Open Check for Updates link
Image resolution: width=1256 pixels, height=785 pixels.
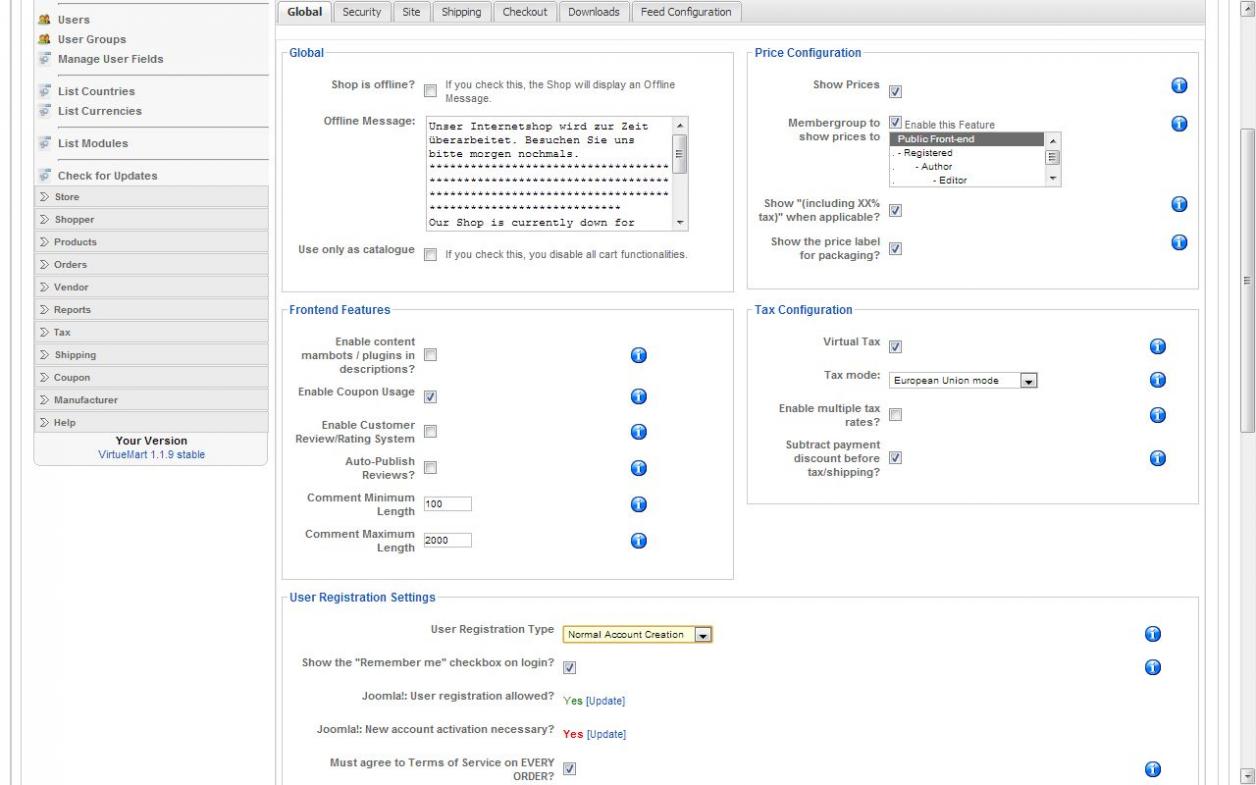(x=107, y=176)
